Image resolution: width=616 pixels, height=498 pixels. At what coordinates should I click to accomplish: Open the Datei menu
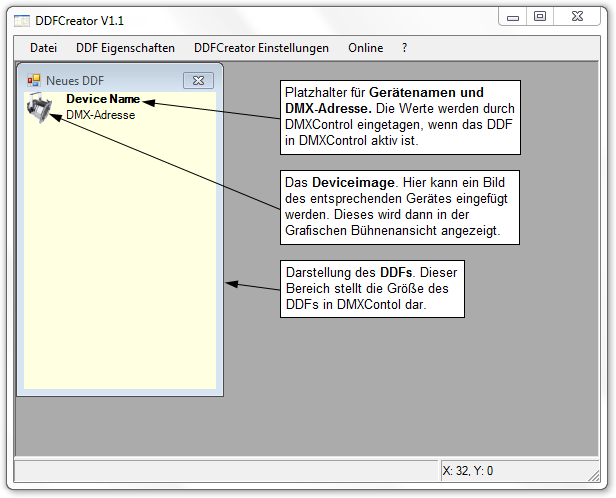click(43, 47)
